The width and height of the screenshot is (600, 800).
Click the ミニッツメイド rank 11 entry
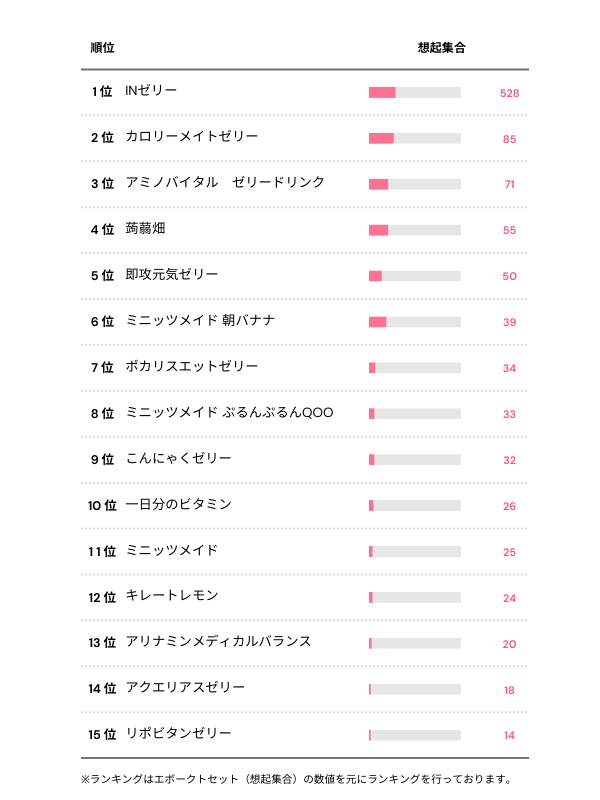coord(172,551)
